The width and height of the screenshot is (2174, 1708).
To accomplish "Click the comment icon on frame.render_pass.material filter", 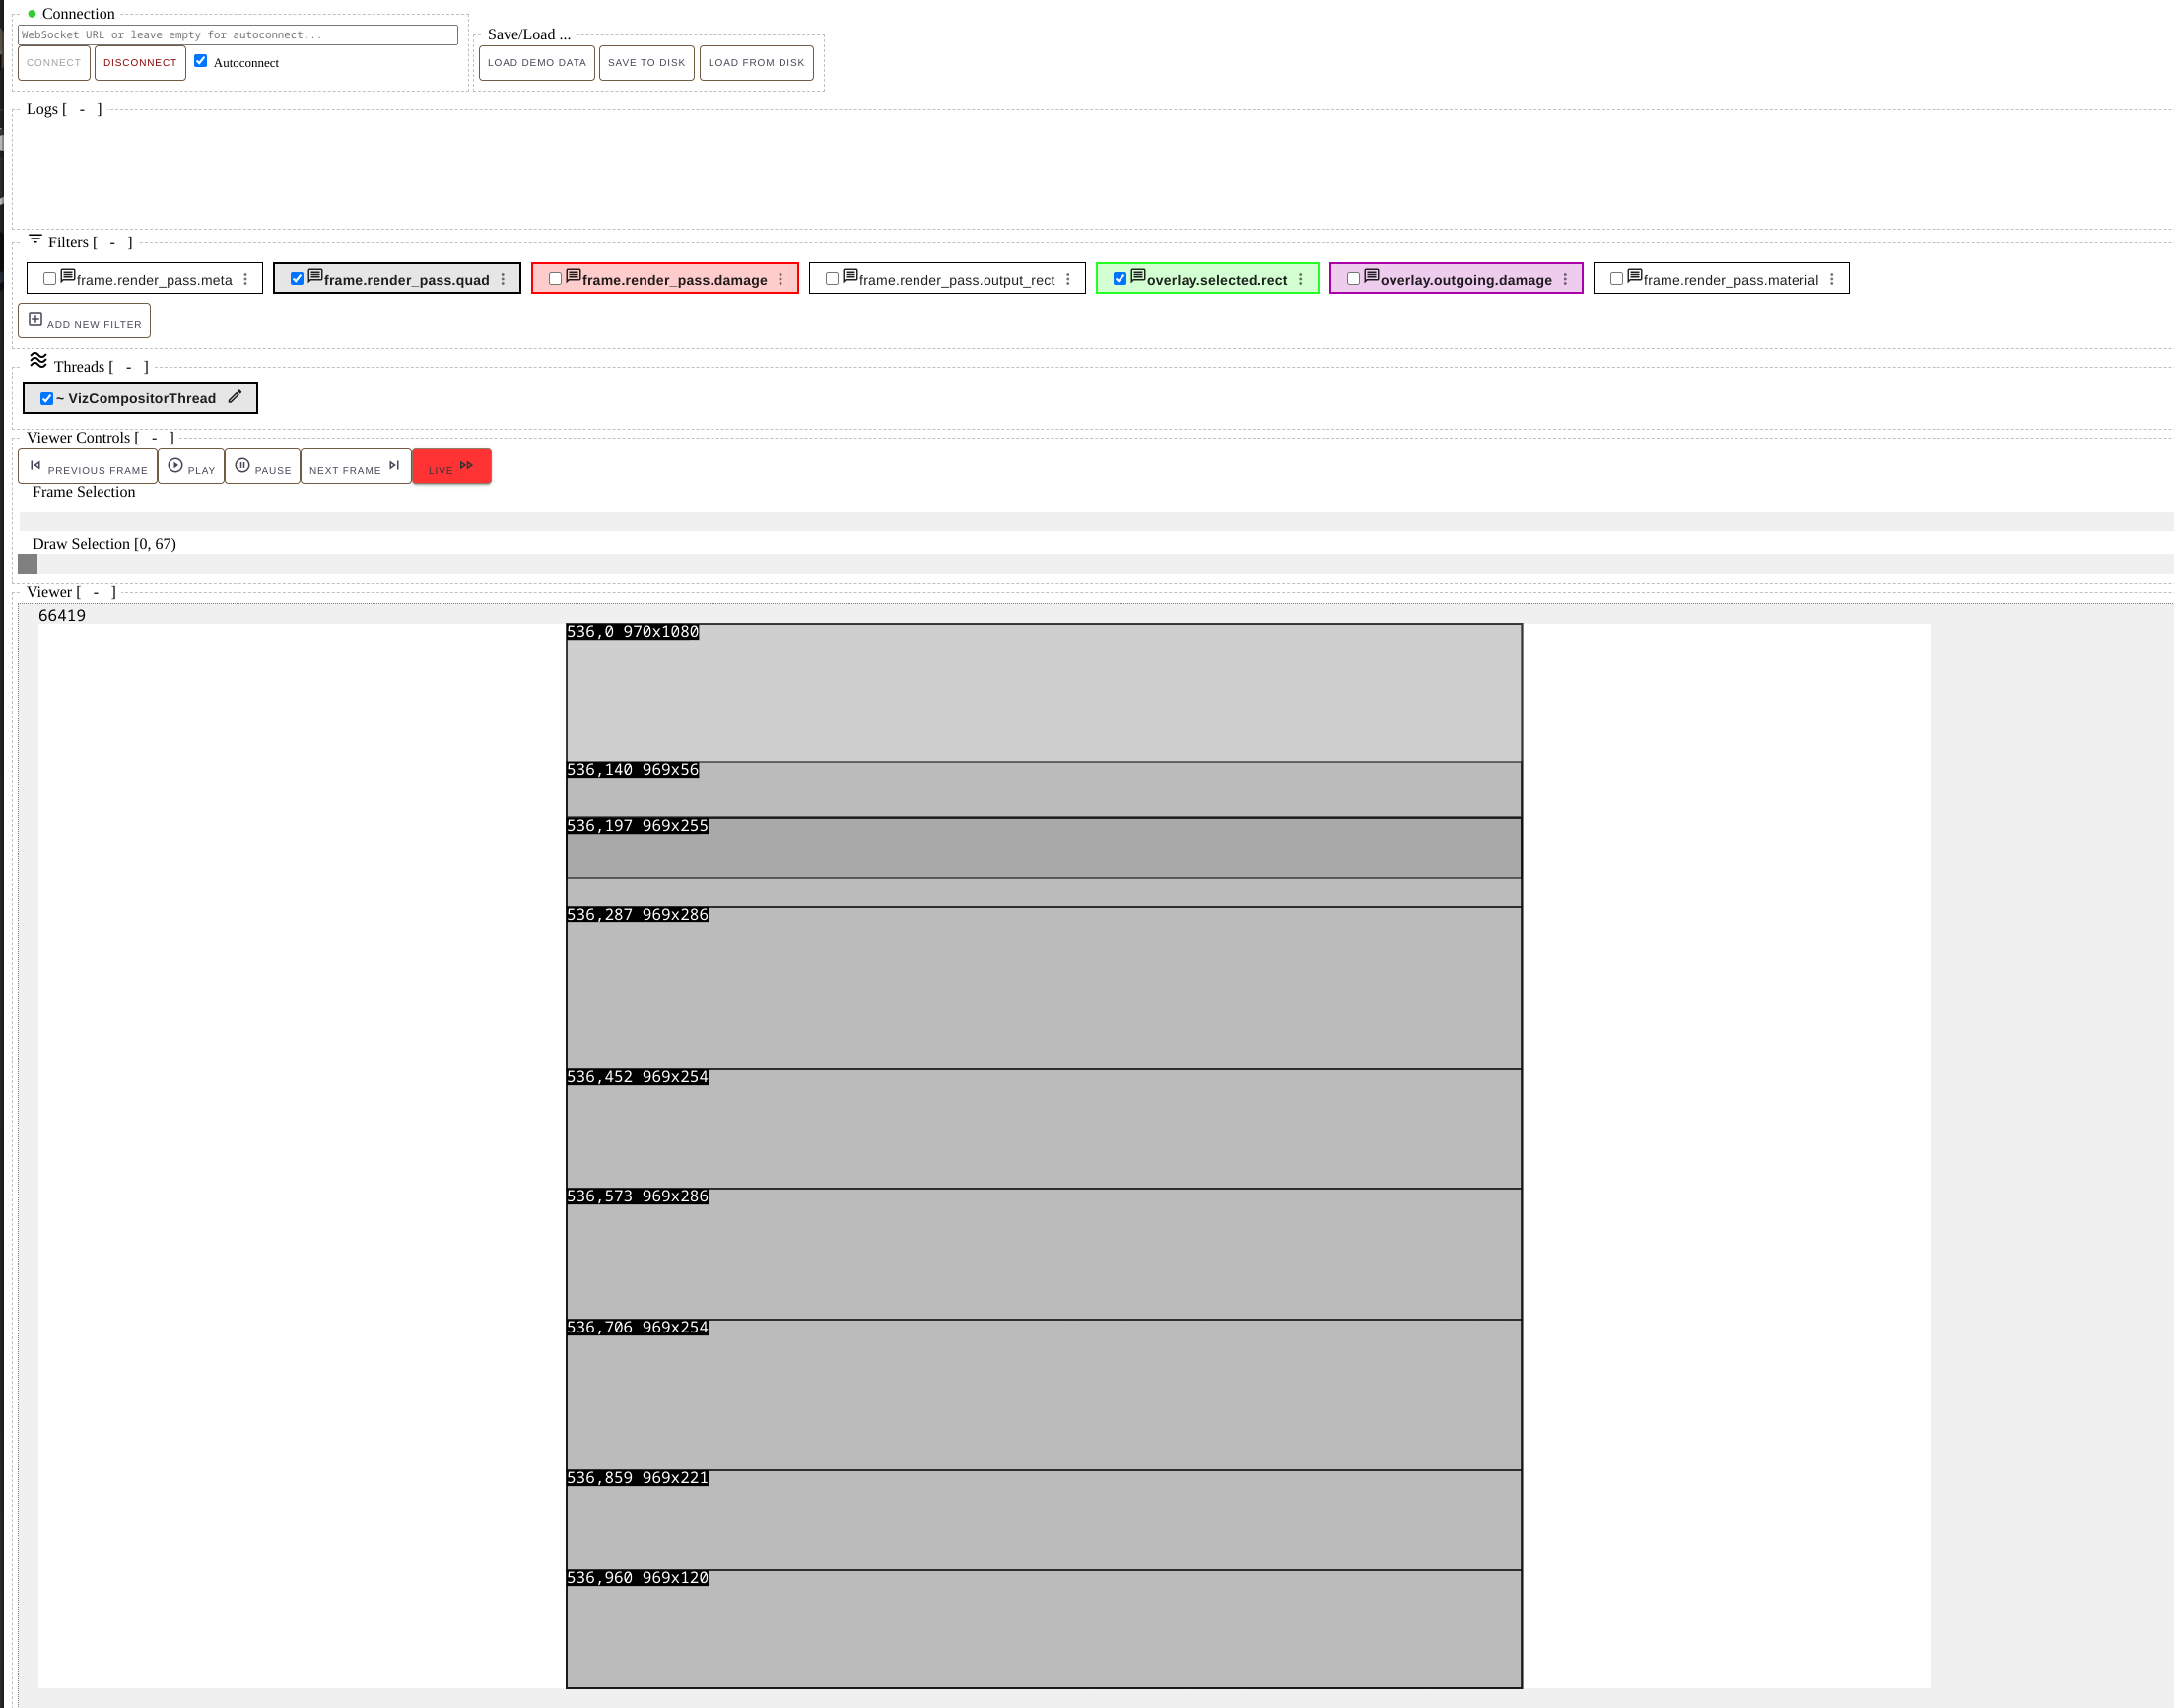I will tap(1634, 276).
